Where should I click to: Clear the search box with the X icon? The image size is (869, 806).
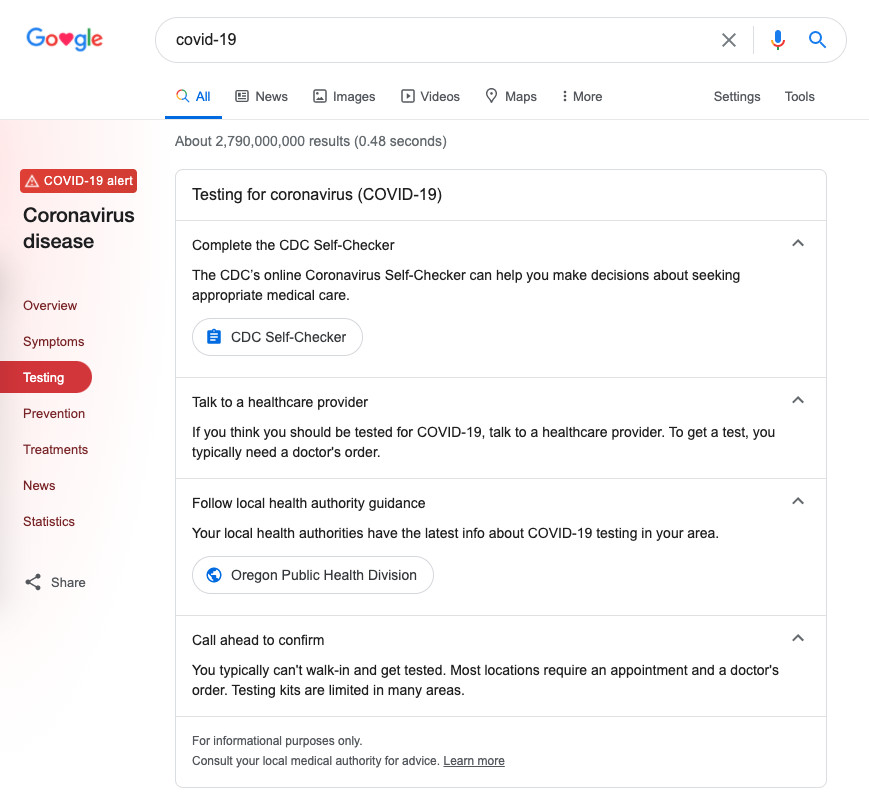(x=729, y=40)
